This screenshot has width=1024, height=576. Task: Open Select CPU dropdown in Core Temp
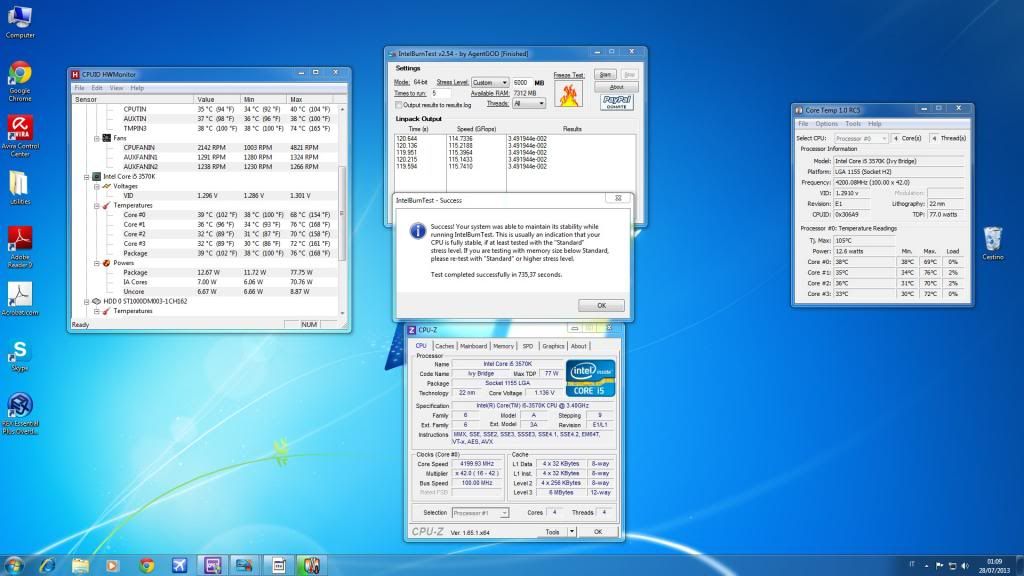[x=861, y=138]
